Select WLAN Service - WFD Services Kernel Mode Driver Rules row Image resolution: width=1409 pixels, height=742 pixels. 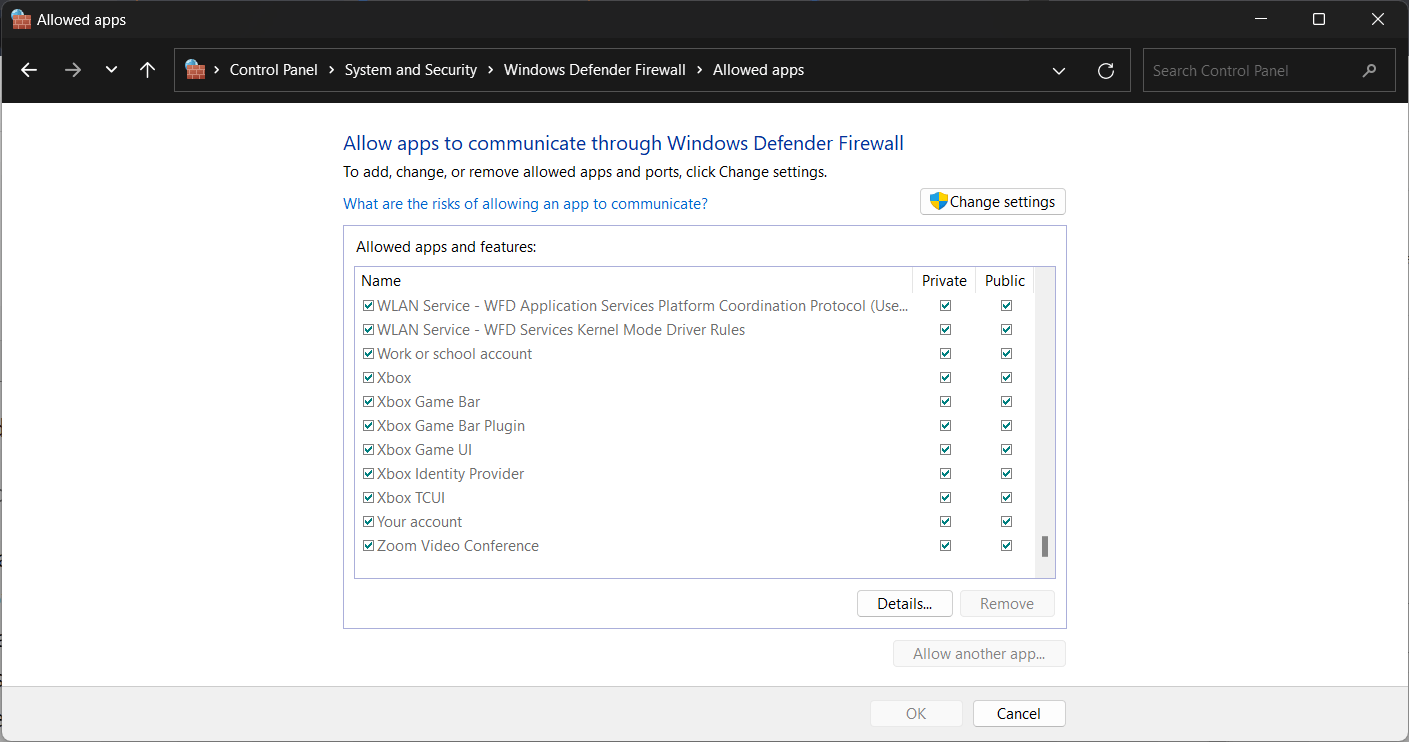point(561,330)
